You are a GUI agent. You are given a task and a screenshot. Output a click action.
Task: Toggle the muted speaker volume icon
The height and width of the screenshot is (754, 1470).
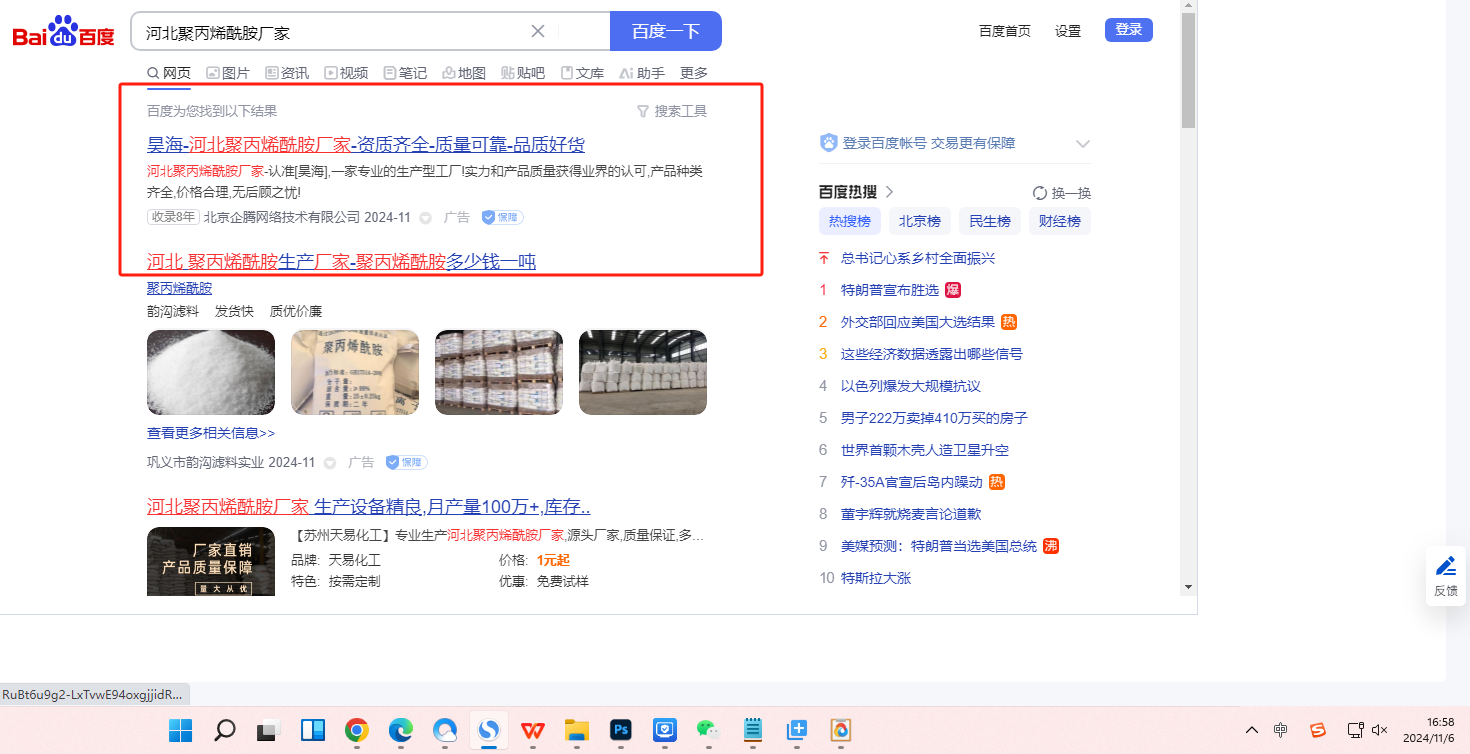pyautogui.click(x=1380, y=730)
